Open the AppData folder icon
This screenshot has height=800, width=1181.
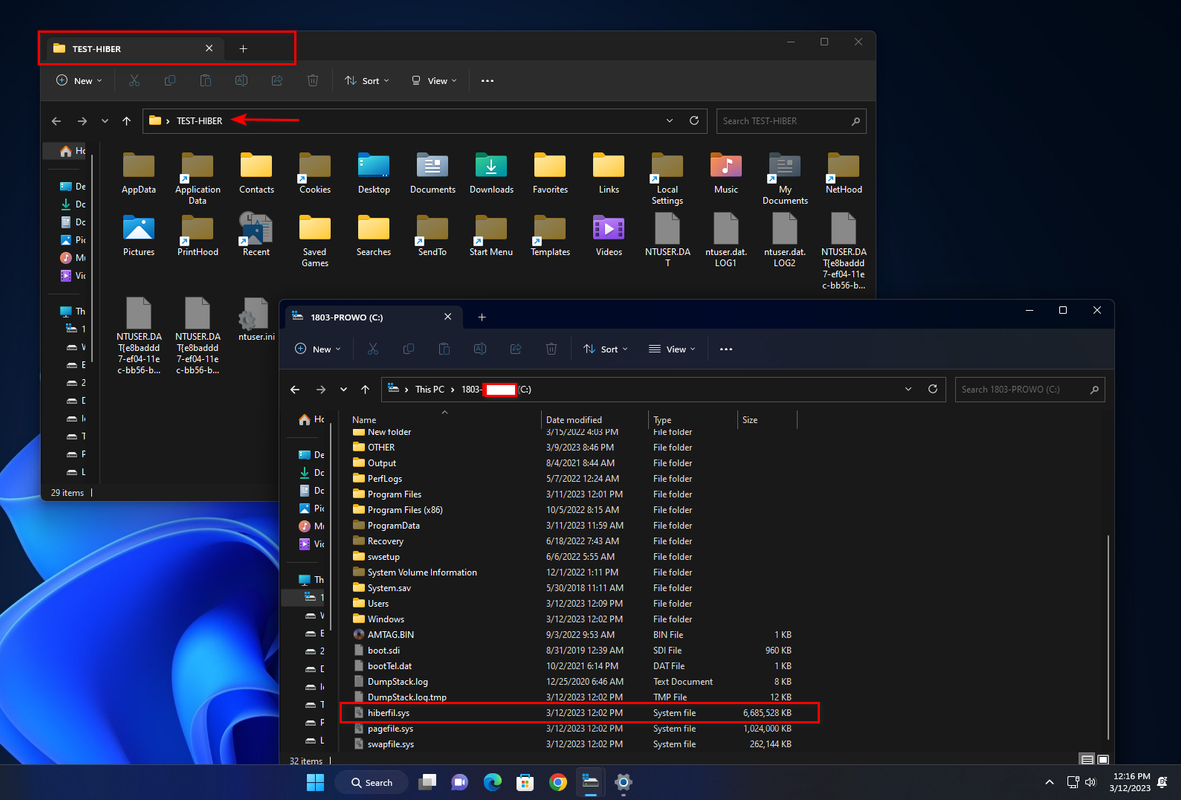point(138,166)
